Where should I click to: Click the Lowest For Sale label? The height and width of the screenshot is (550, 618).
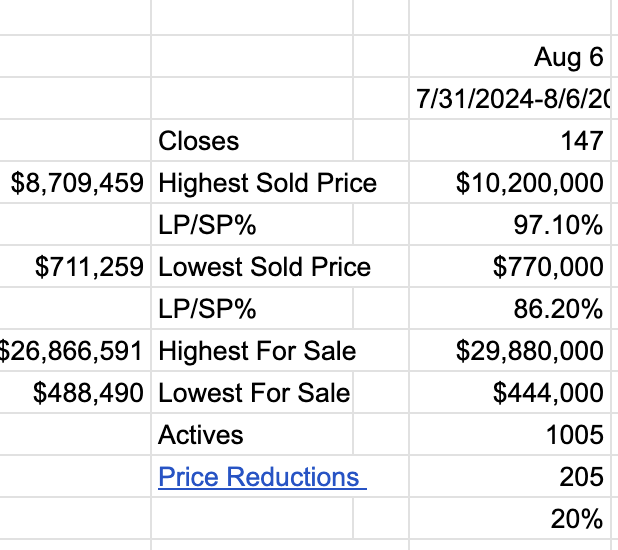[x=254, y=393]
